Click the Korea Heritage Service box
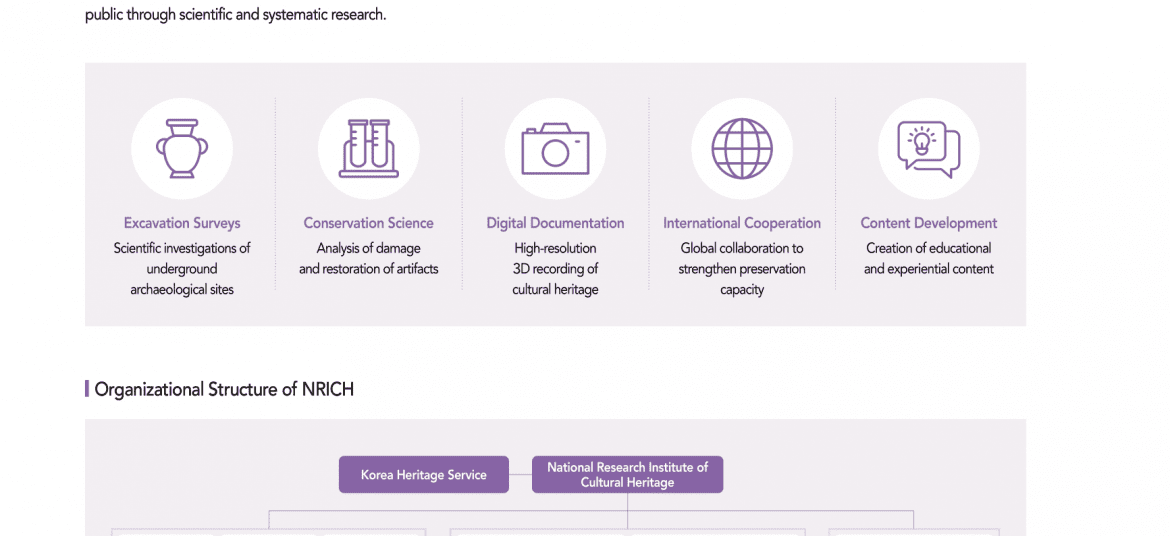The height and width of the screenshot is (536, 1170). (x=424, y=475)
